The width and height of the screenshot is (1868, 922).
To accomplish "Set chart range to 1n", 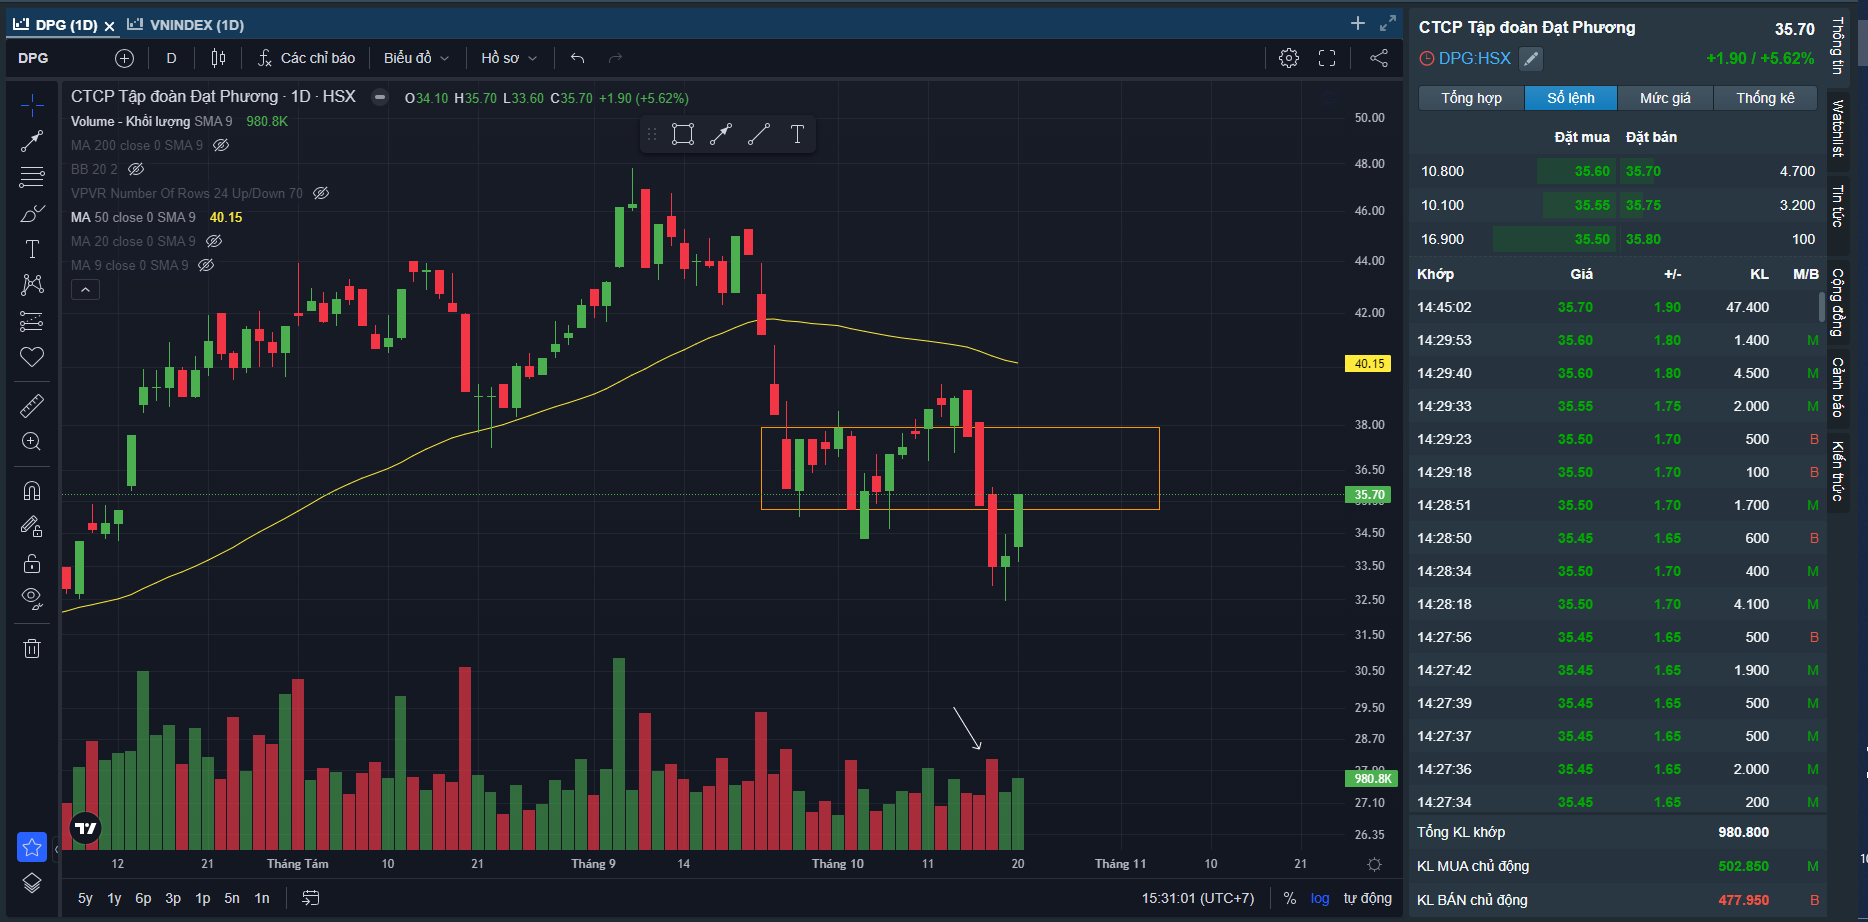I will 262,898.
